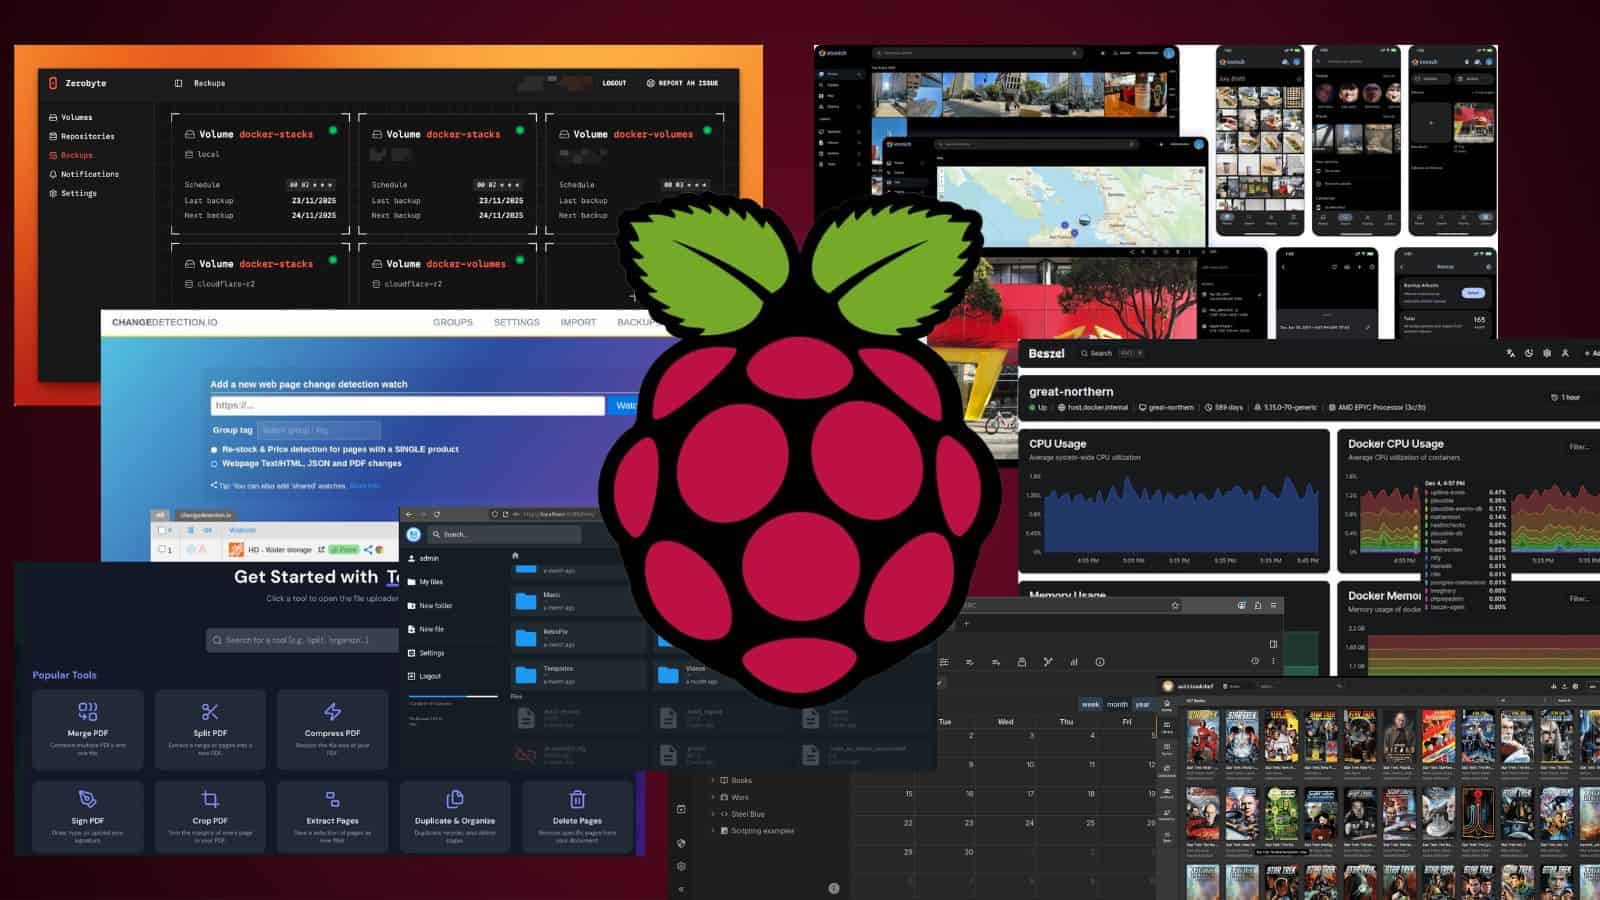The width and height of the screenshot is (1600, 900).
Task: Click the Split PDF tool card
Action: pos(210,729)
